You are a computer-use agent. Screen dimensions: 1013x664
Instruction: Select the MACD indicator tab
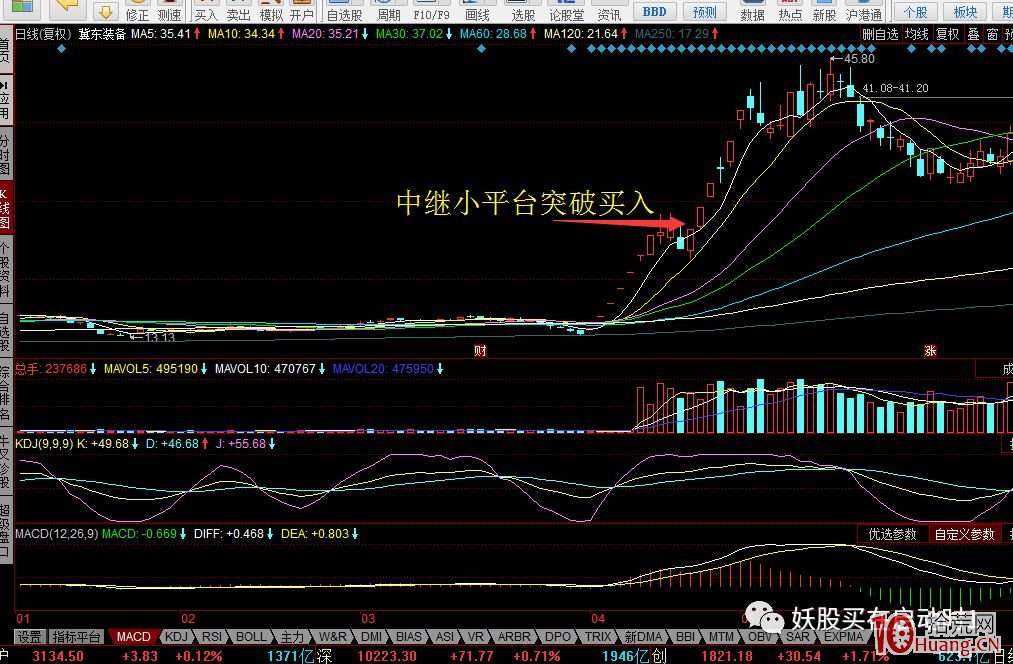click(x=134, y=637)
